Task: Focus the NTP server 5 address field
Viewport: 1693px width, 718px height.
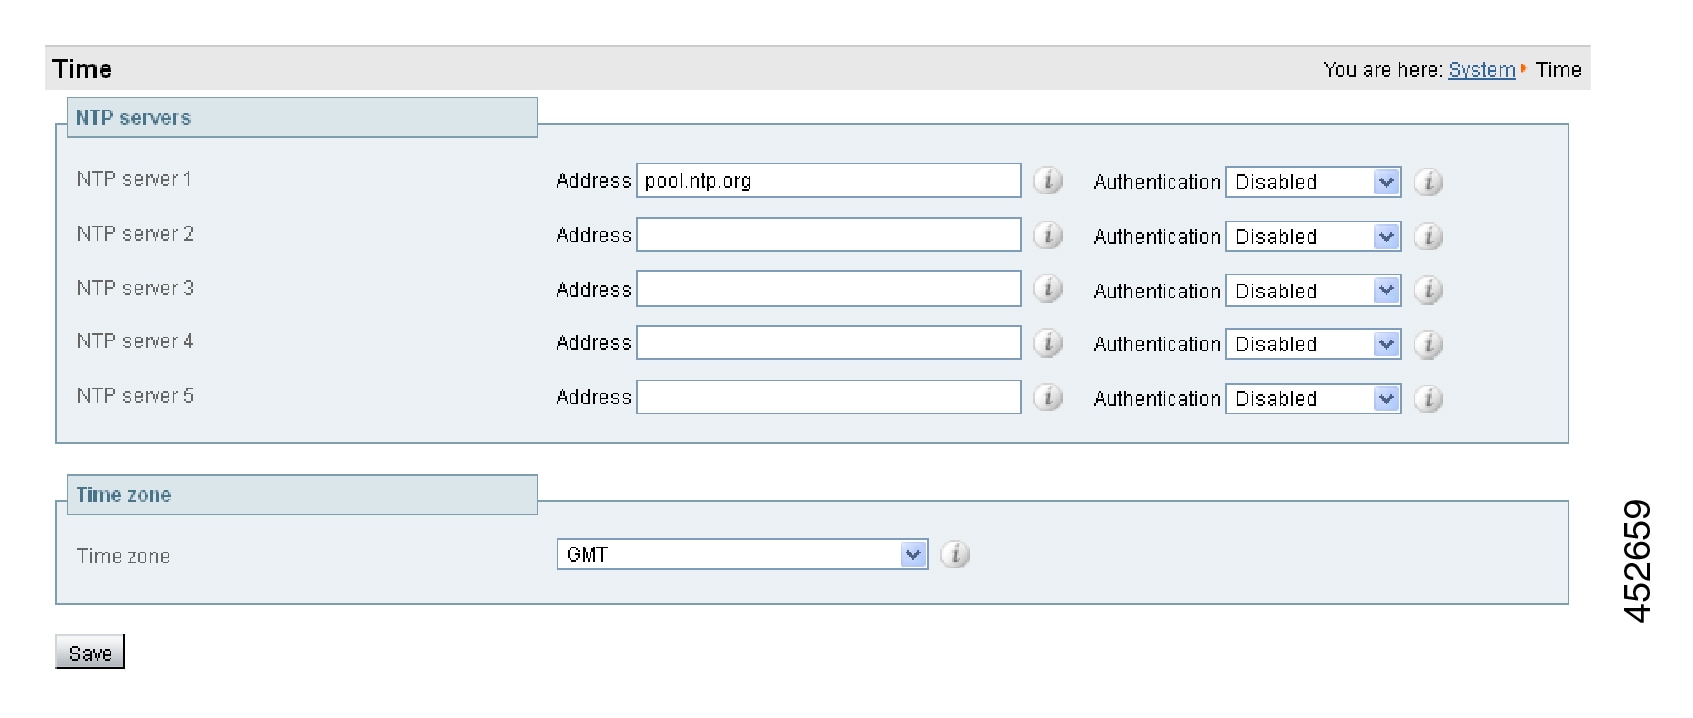Action: click(x=829, y=397)
